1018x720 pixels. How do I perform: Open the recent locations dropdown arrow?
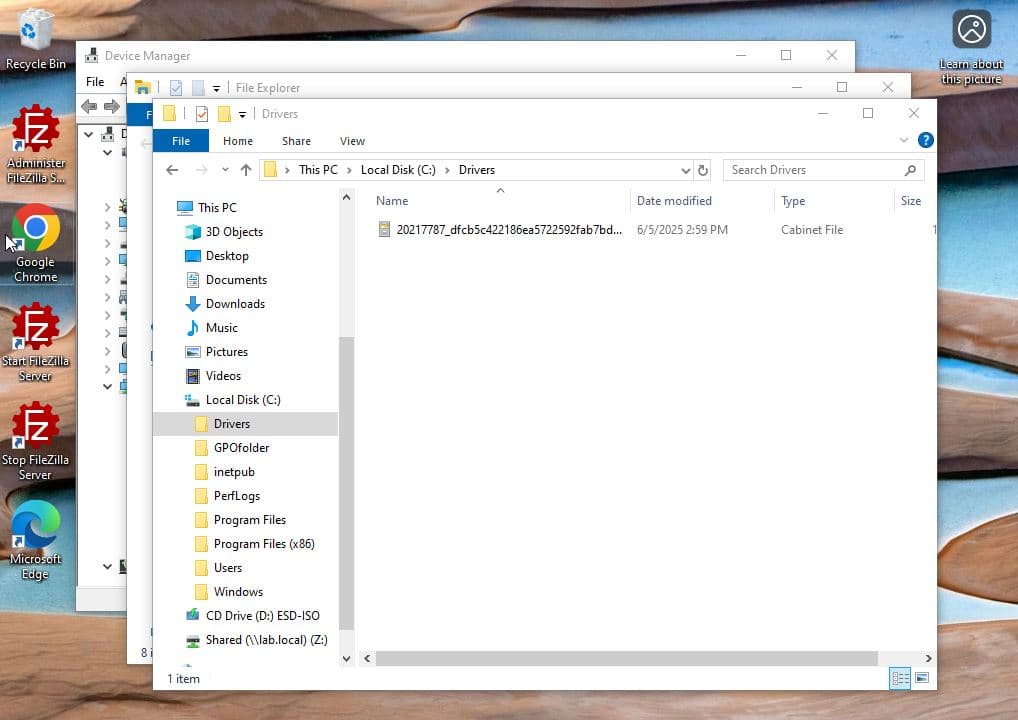pyautogui.click(x=225, y=170)
